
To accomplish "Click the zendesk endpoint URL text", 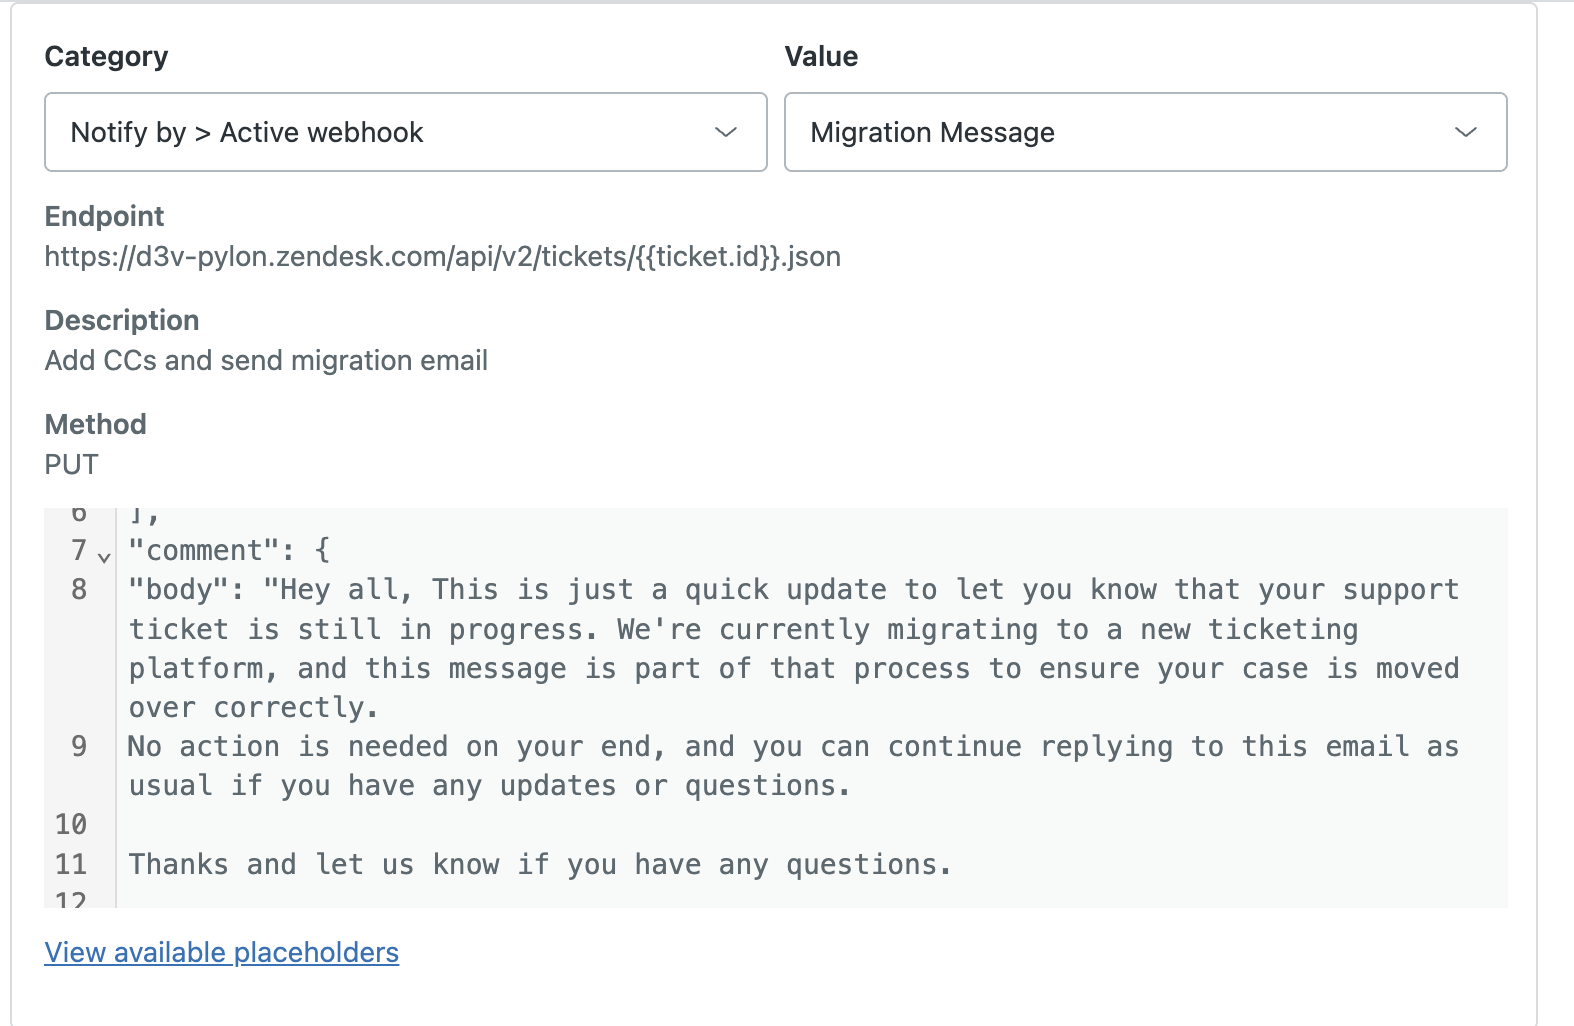I will coord(442,257).
